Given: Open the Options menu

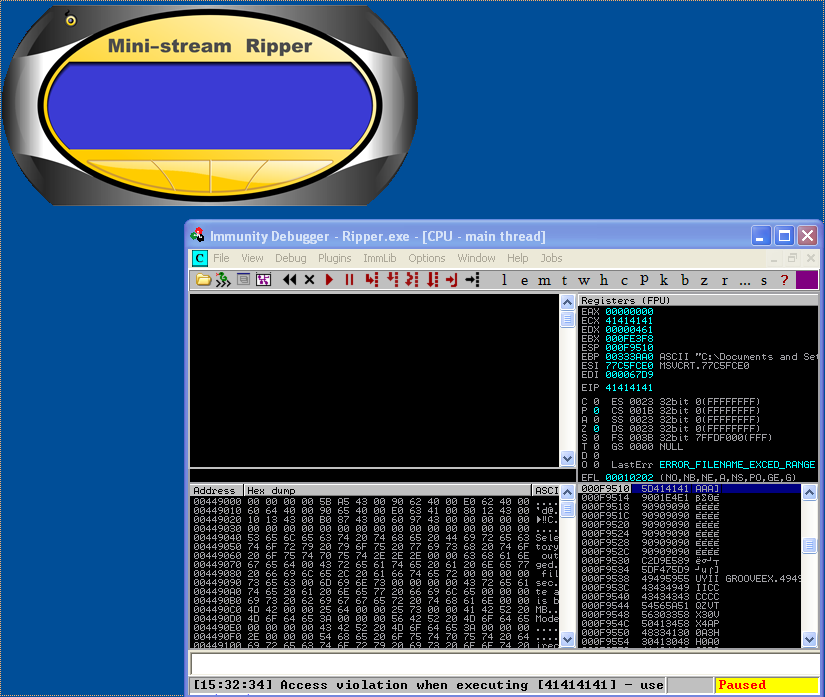Looking at the screenshot, I should (x=427, y=258).
